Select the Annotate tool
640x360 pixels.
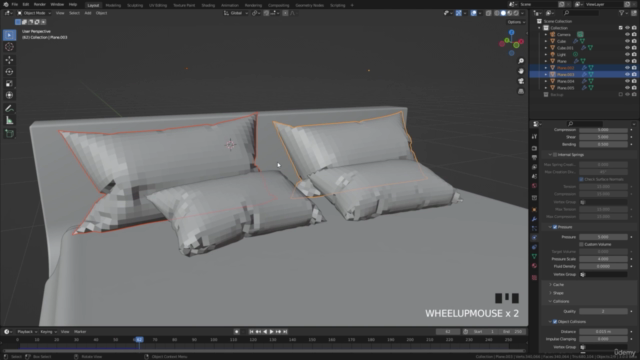coord(9,109)
